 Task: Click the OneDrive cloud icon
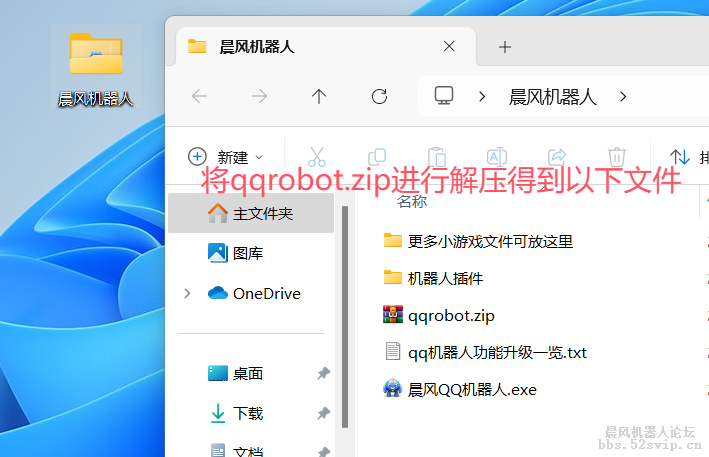coord(217,293)
